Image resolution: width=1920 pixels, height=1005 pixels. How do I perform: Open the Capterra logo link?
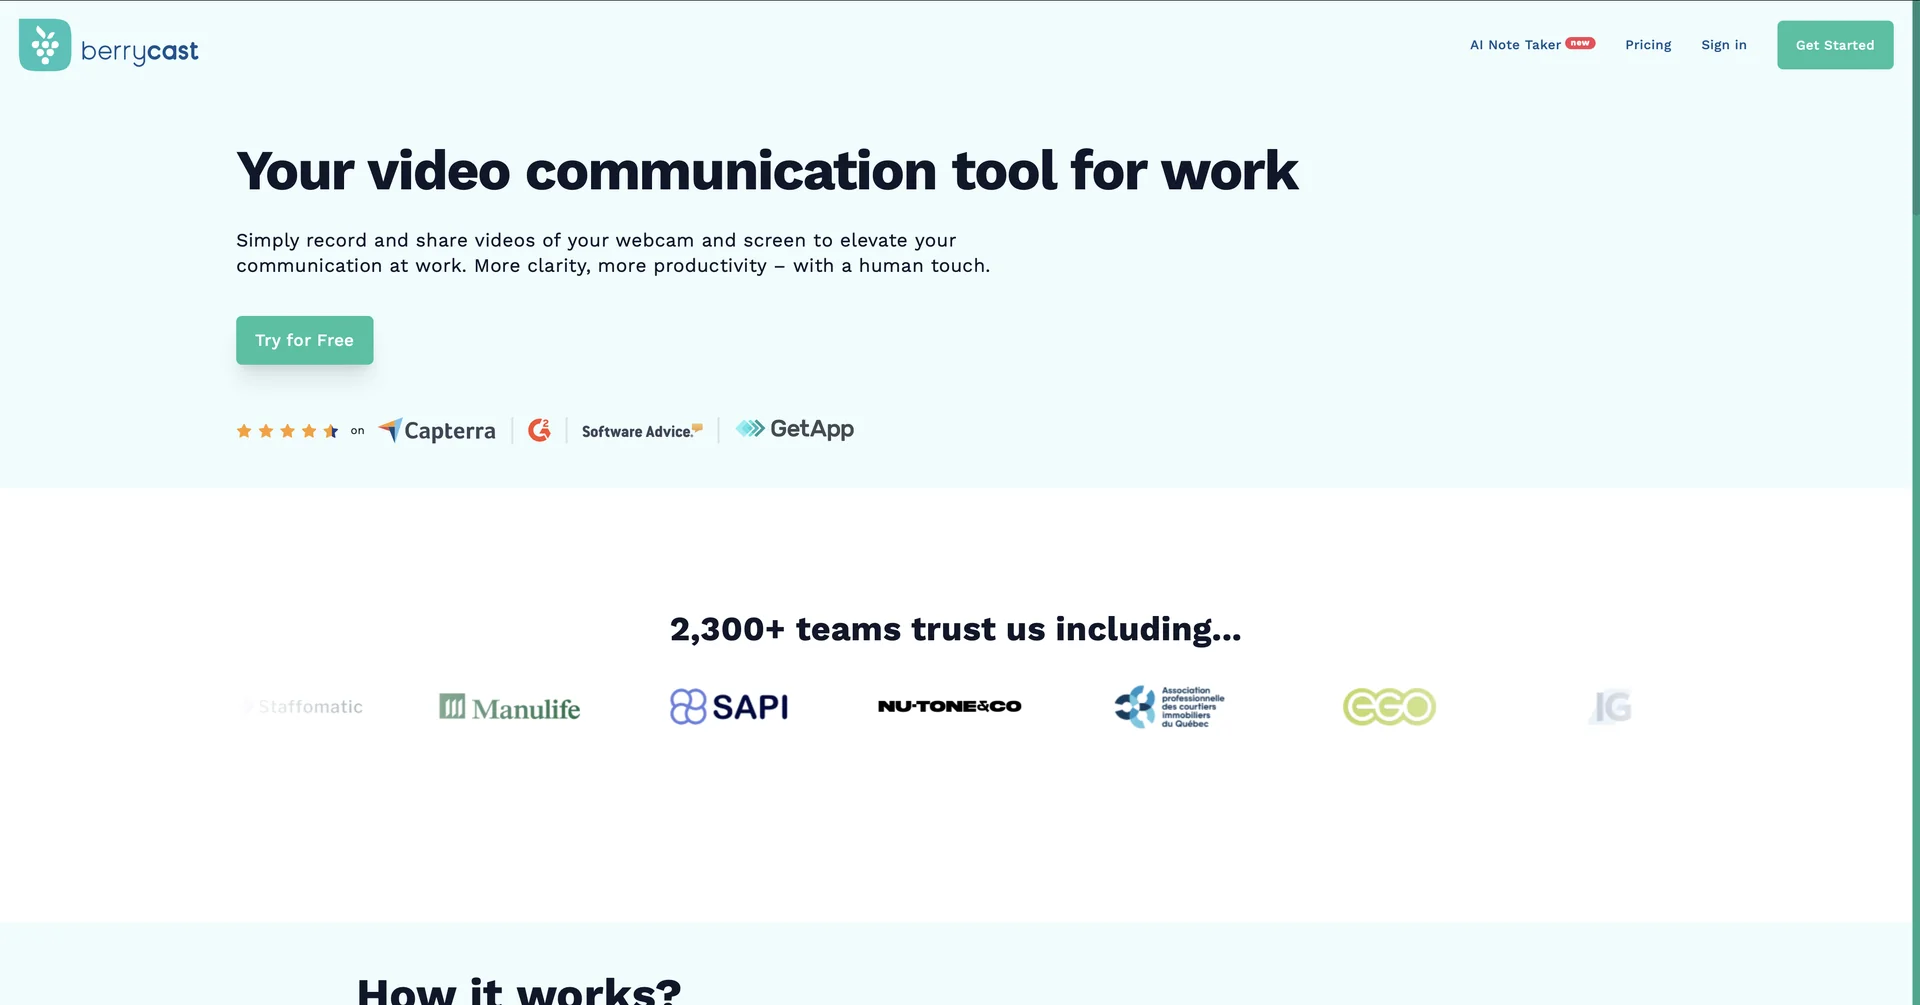tap(437, 430)
